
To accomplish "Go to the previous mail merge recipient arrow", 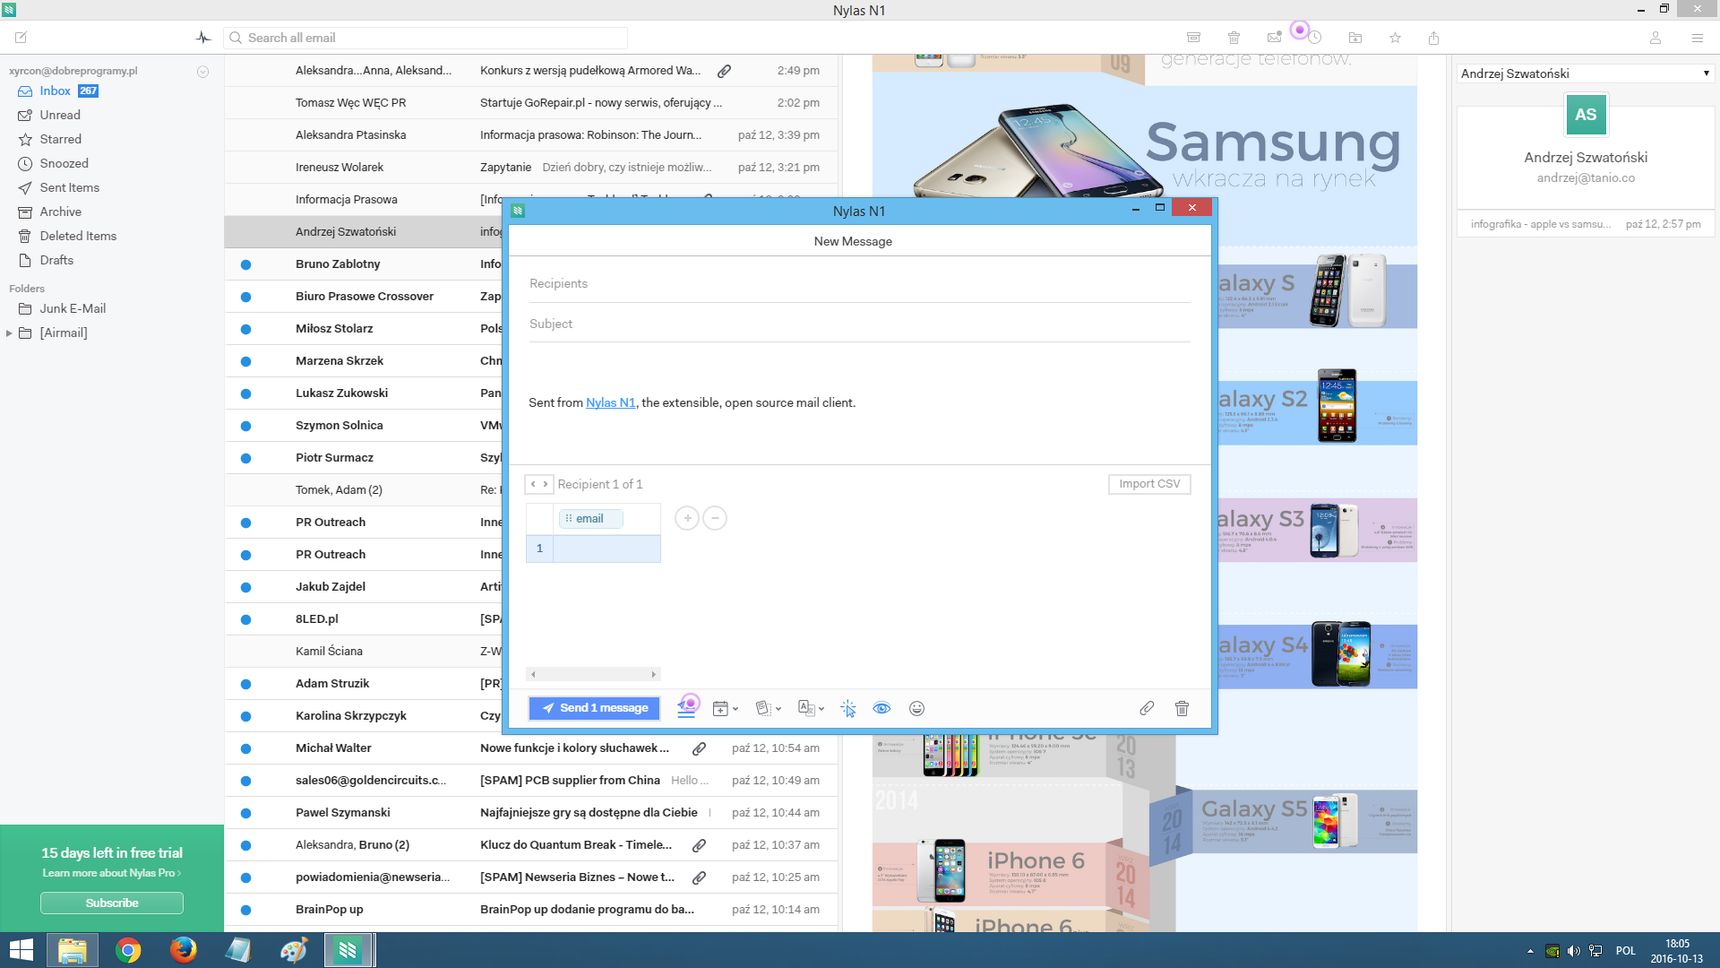I will (533, 484).
